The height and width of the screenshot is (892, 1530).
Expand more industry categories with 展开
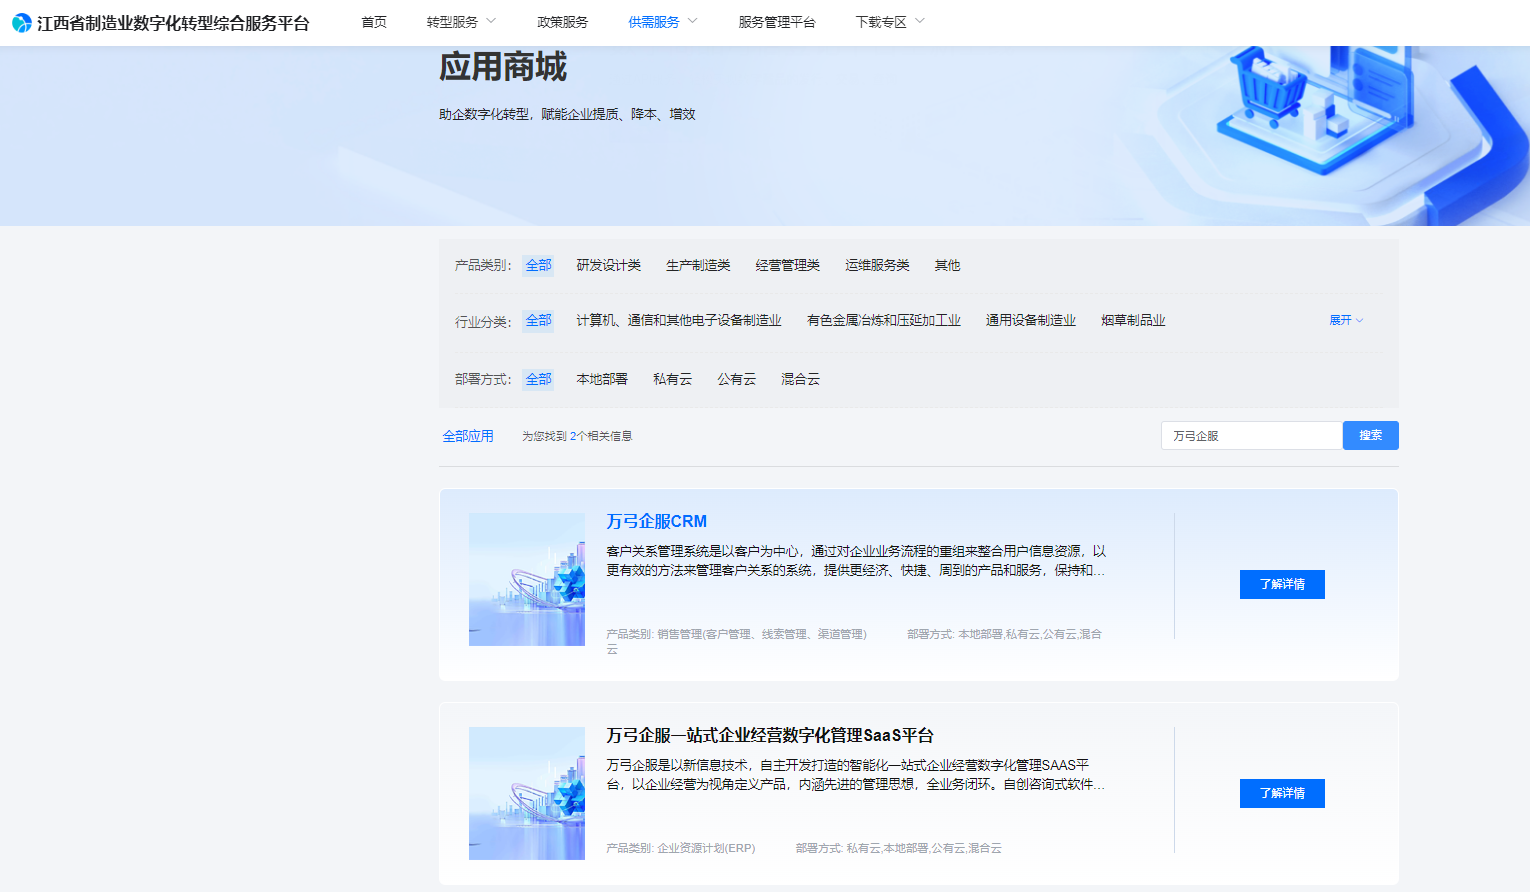(x=1345, y=320)
